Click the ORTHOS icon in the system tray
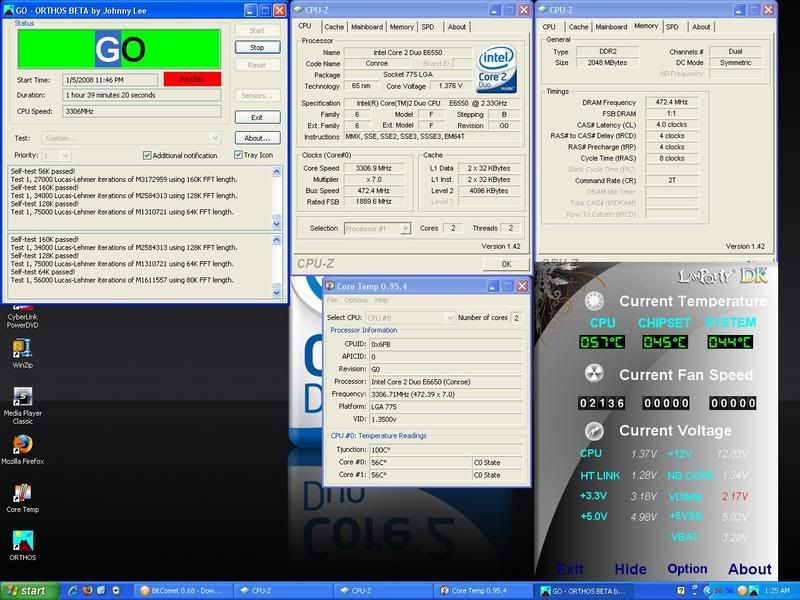 point(753,590)
